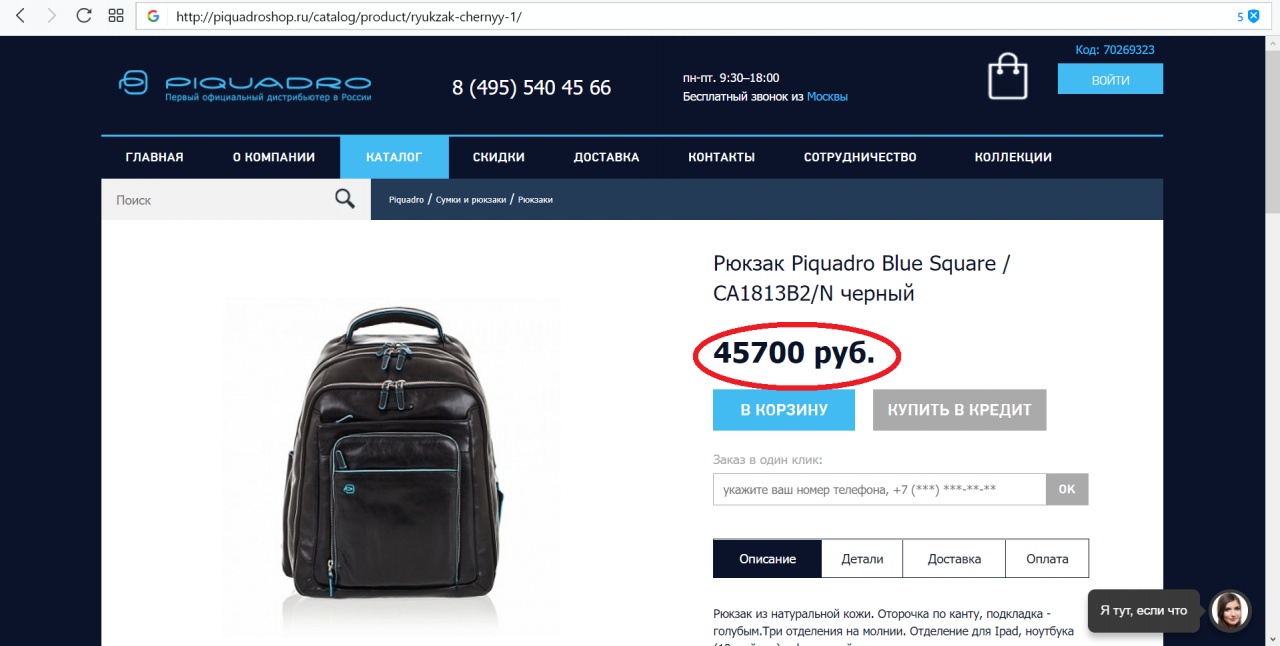Open the chat assistant avatar
Image resolution: width=1280 pixels, height=646 pixels.
pyautogui.click(x=1230, y=611)
